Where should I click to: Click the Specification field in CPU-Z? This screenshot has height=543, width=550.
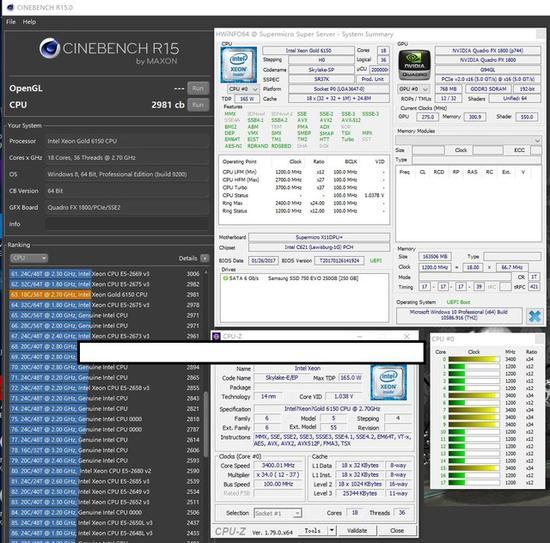click(332, 409)
